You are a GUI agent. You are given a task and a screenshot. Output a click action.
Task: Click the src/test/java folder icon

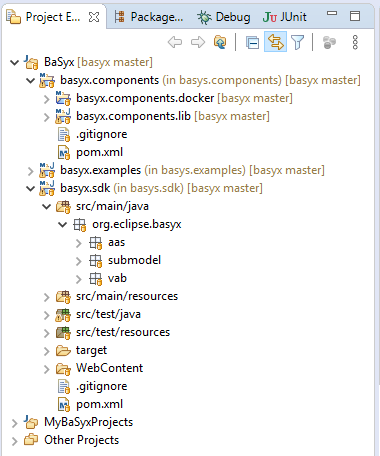tap(63, 314)
